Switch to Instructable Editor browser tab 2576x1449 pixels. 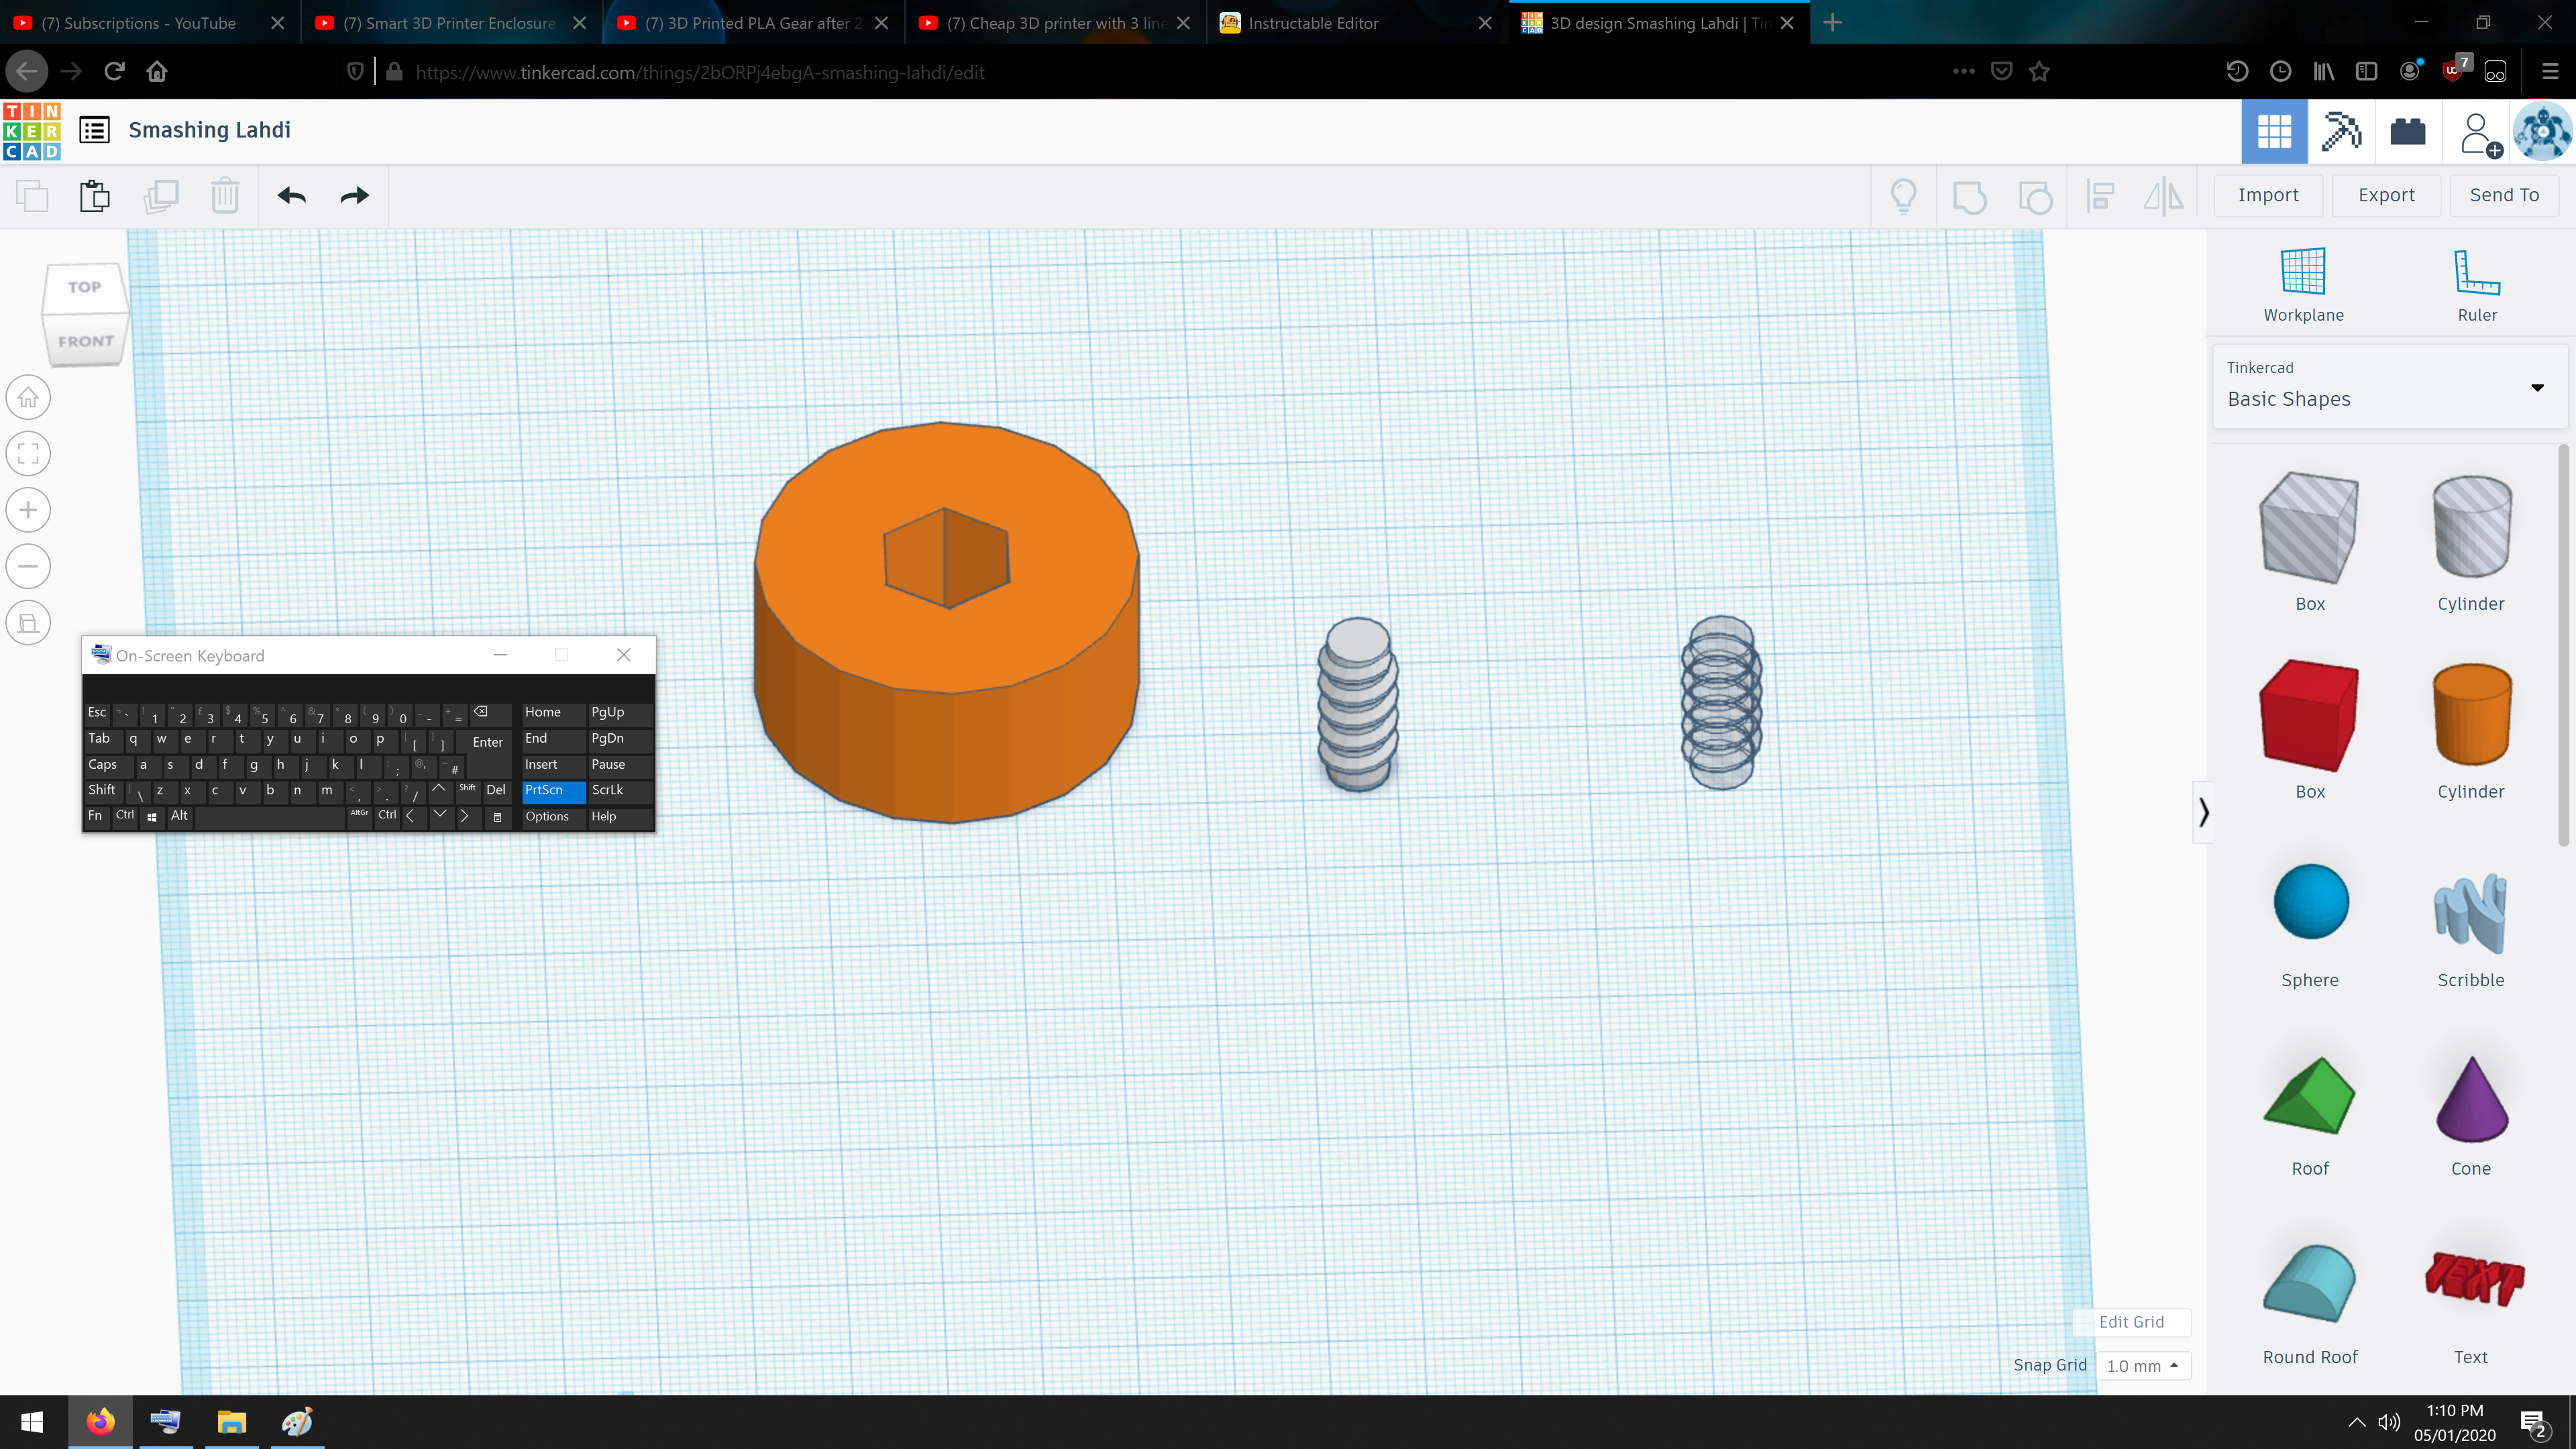click(x=1312, y=23)
